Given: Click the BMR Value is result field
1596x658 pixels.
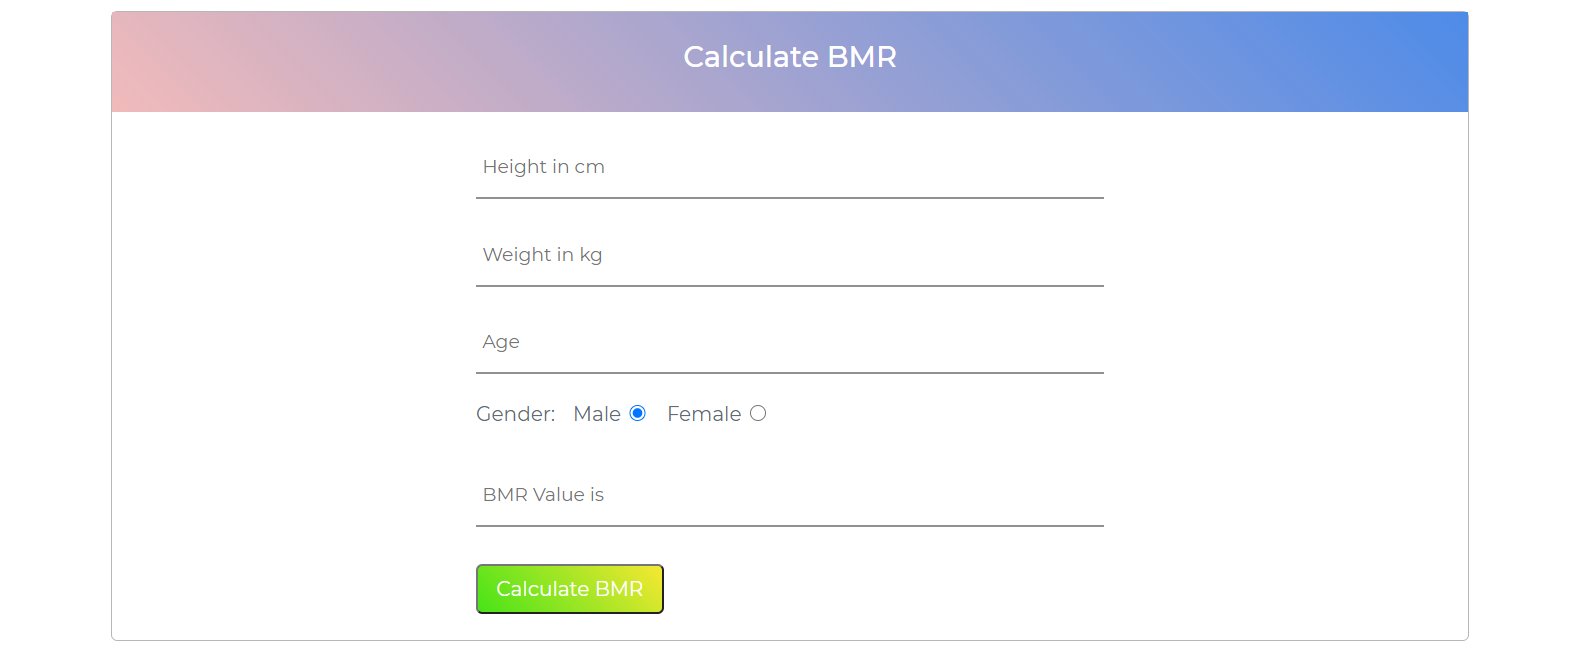Looking at the screenshot, I should click(x=789, y=496).
